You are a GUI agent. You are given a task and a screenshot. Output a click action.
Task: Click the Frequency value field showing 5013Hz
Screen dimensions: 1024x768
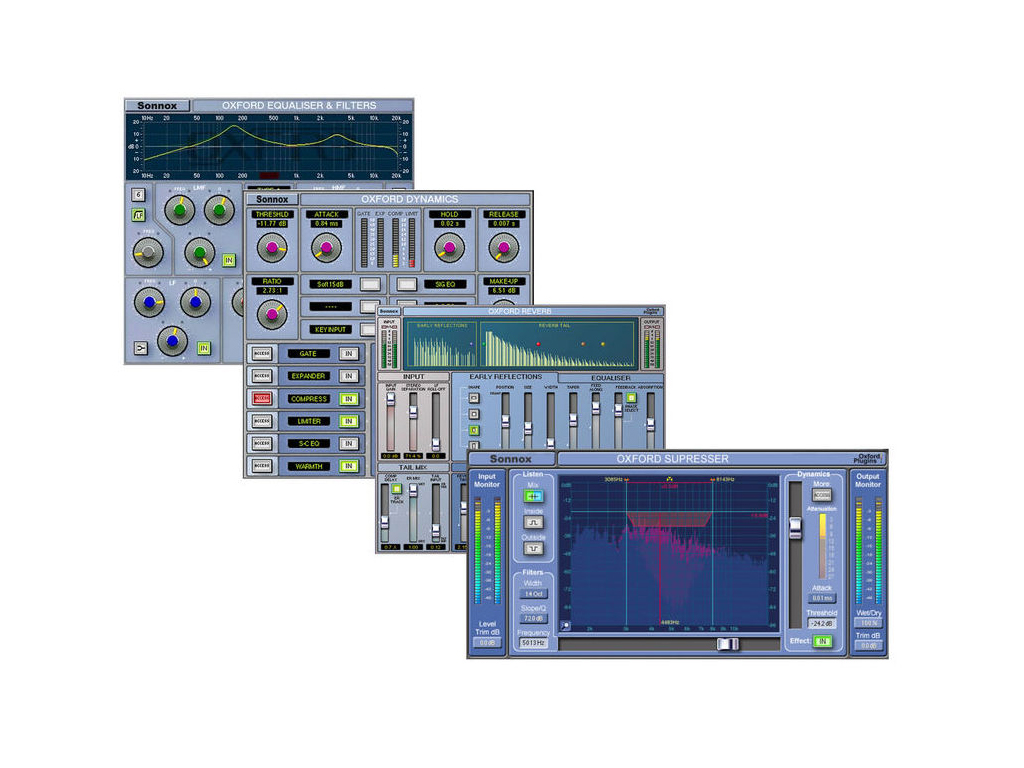534,643
